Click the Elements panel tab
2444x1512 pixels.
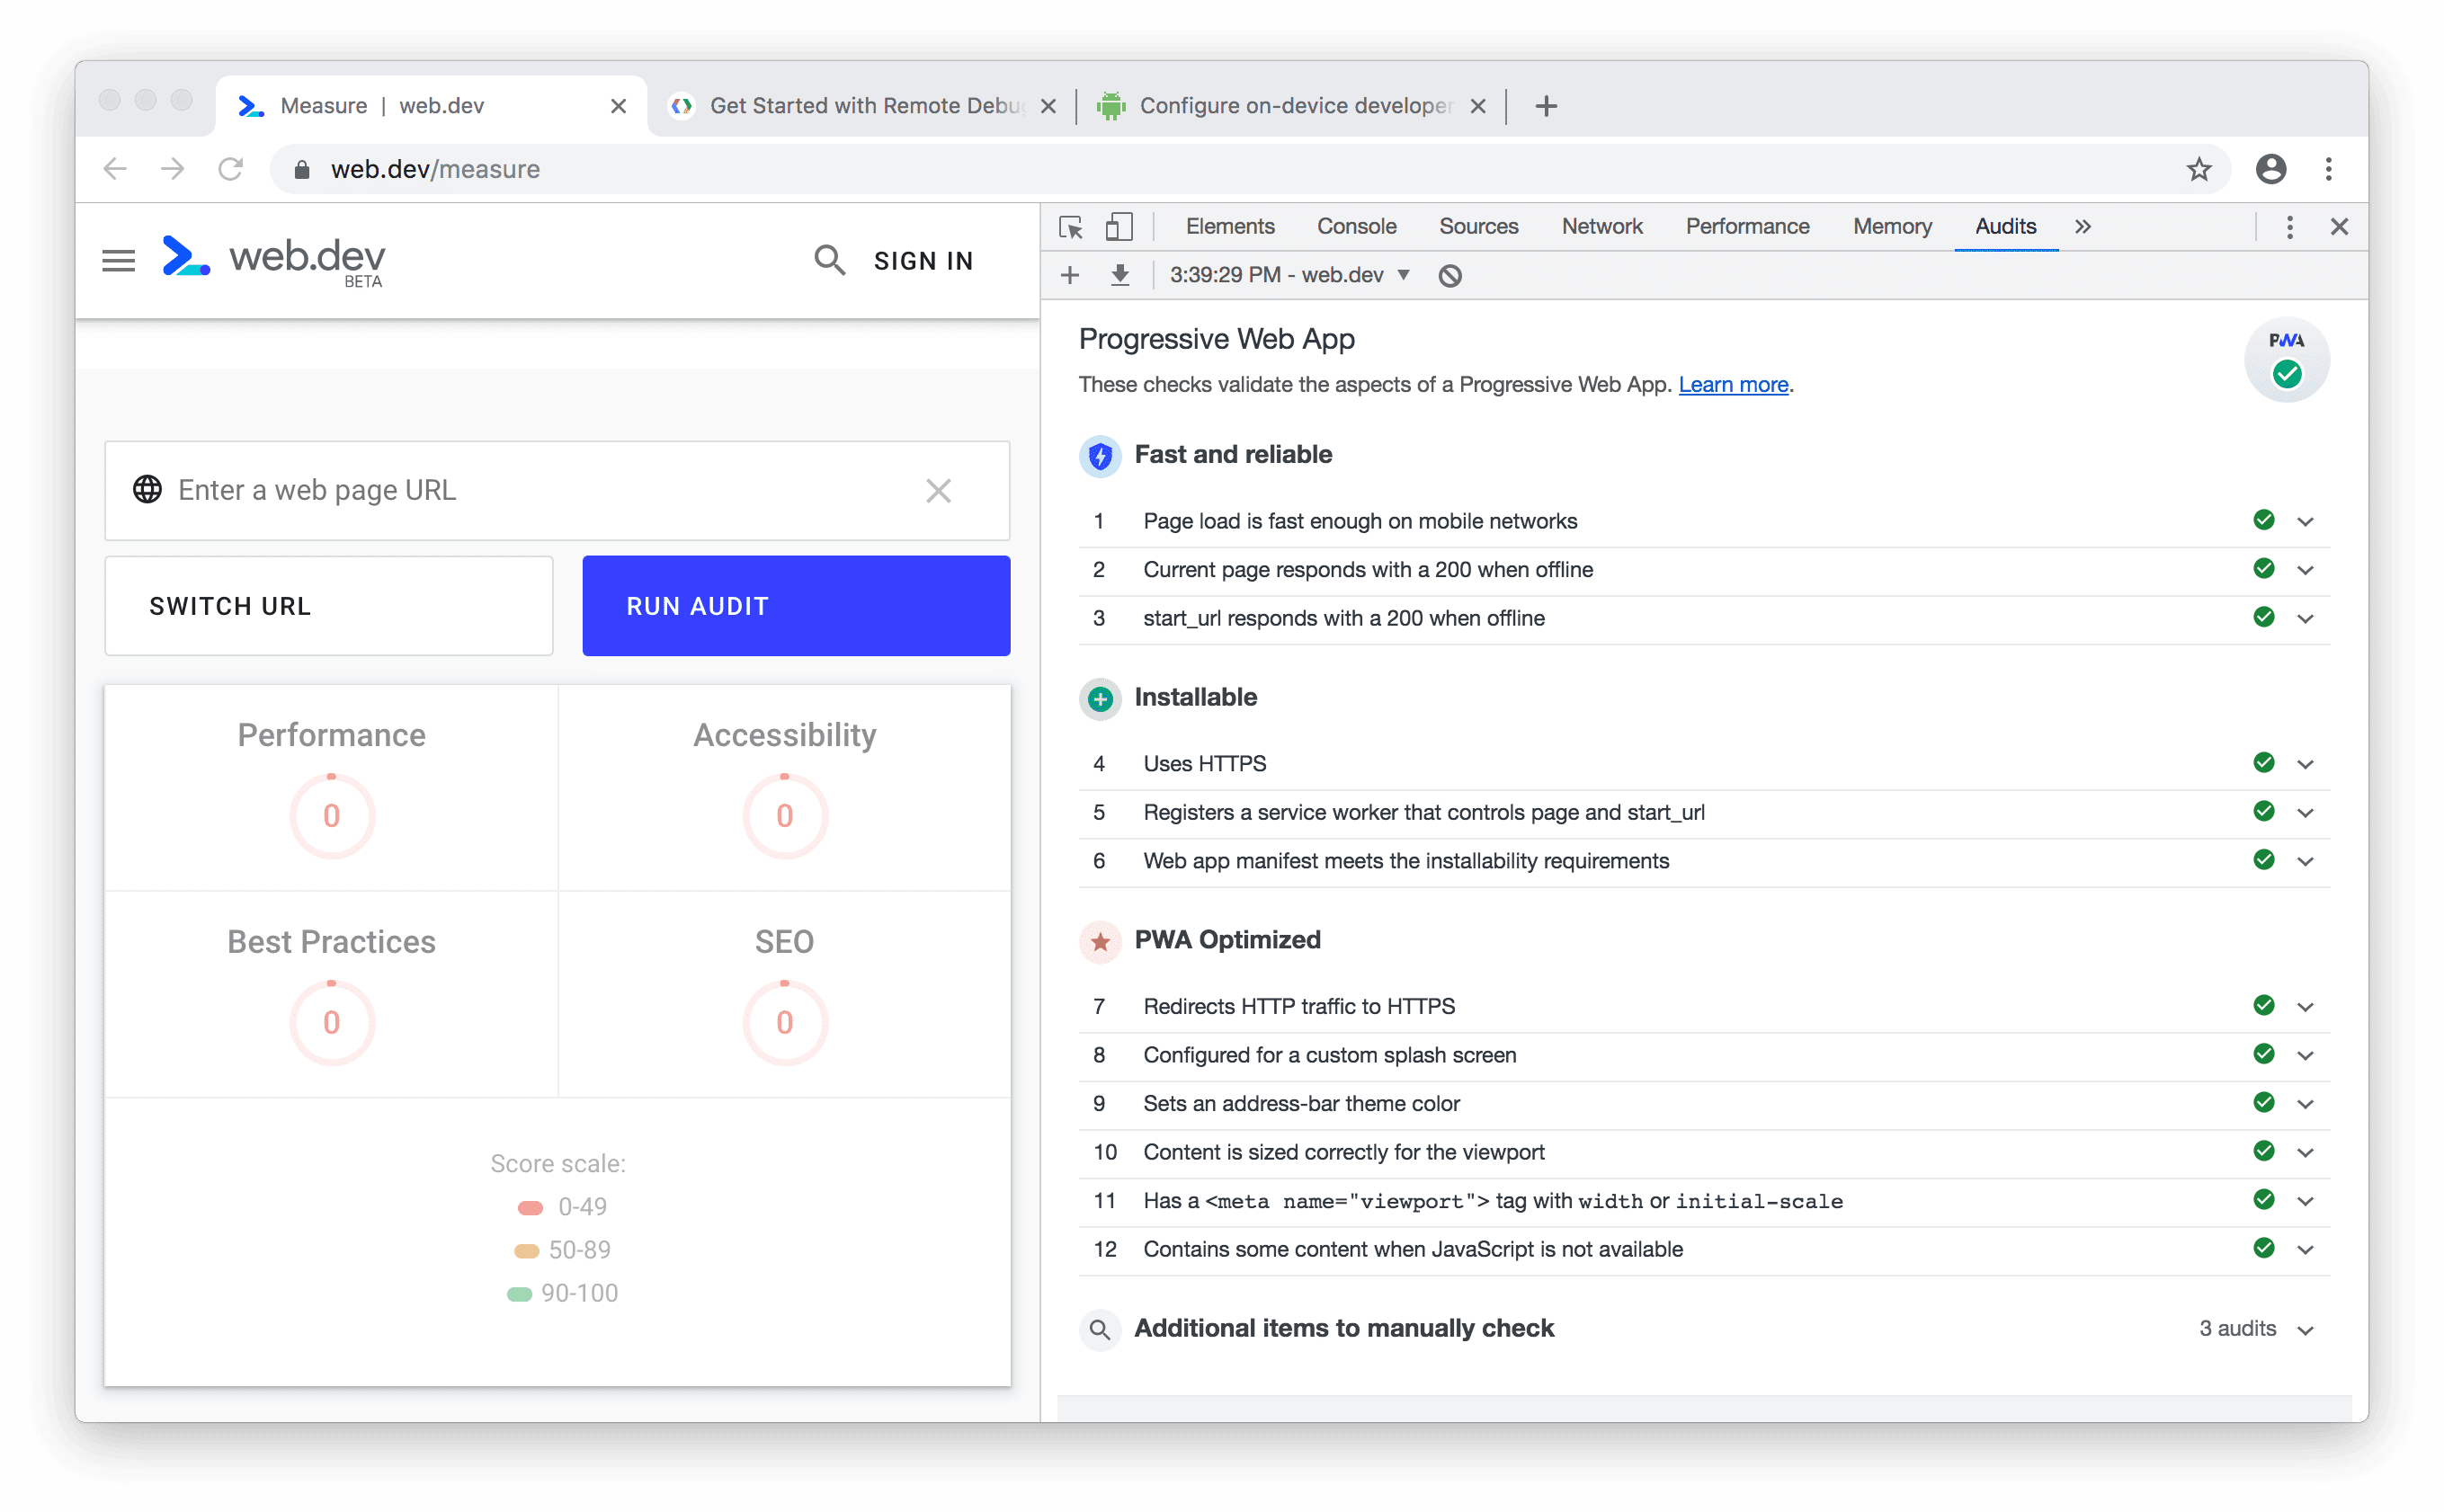1231,227
